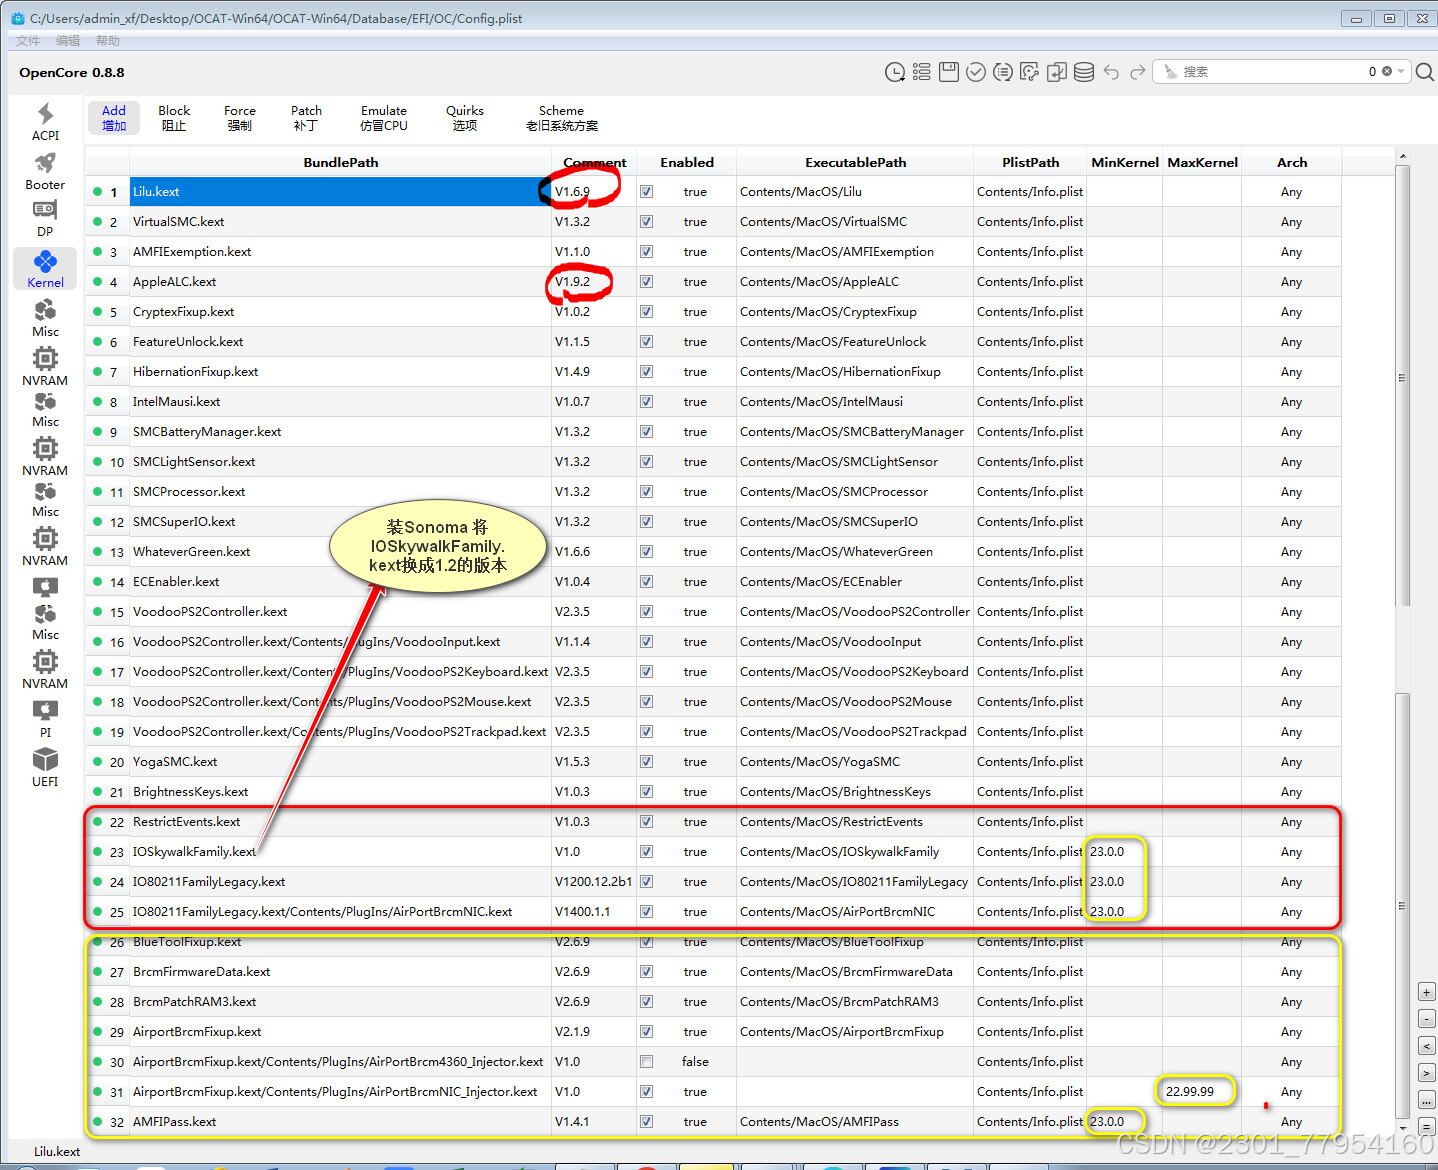Redo the last change

1137,72
